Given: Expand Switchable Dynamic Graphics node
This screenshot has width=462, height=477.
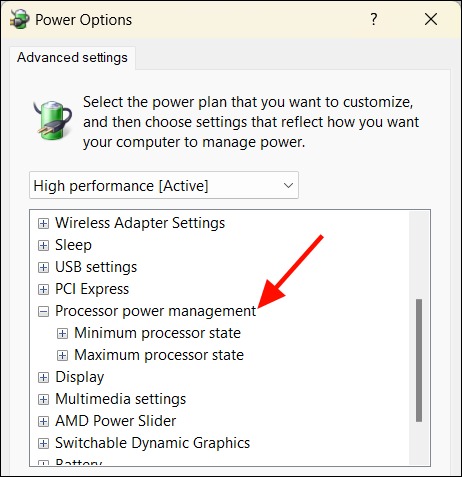Looking at the screenshot, I should (x=43, y=443).
